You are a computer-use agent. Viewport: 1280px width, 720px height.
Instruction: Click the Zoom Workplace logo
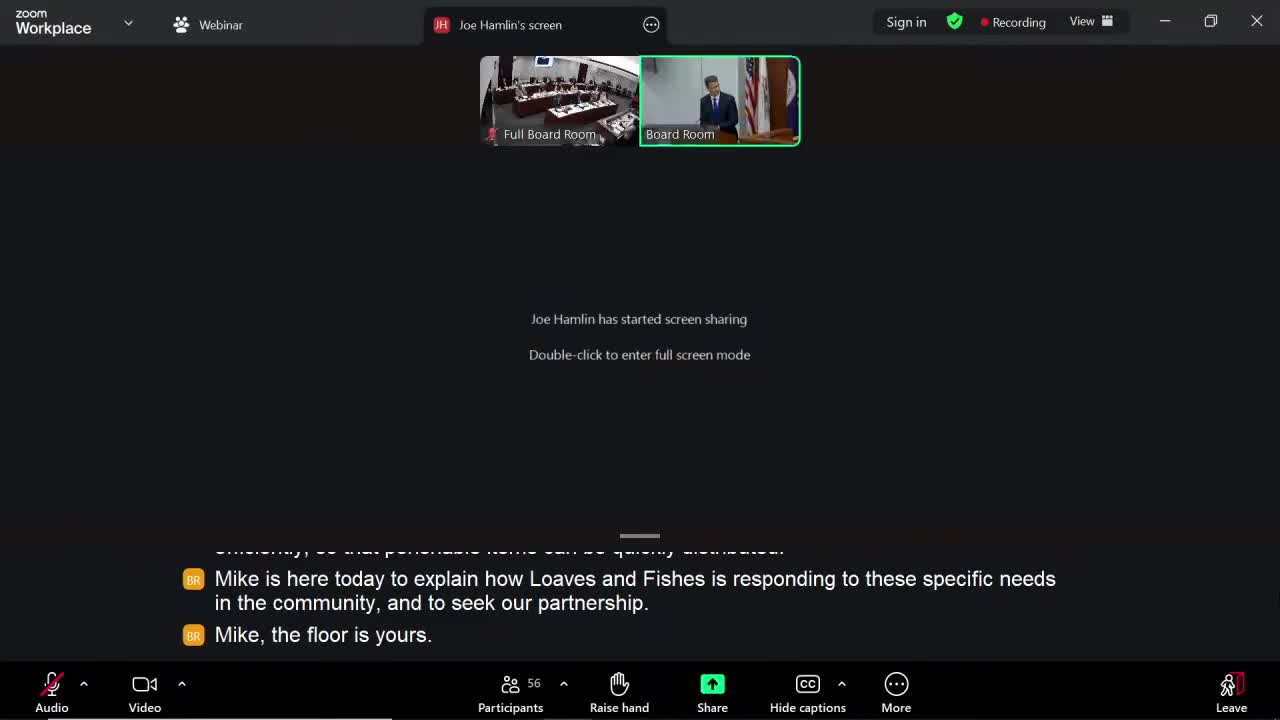53,23
